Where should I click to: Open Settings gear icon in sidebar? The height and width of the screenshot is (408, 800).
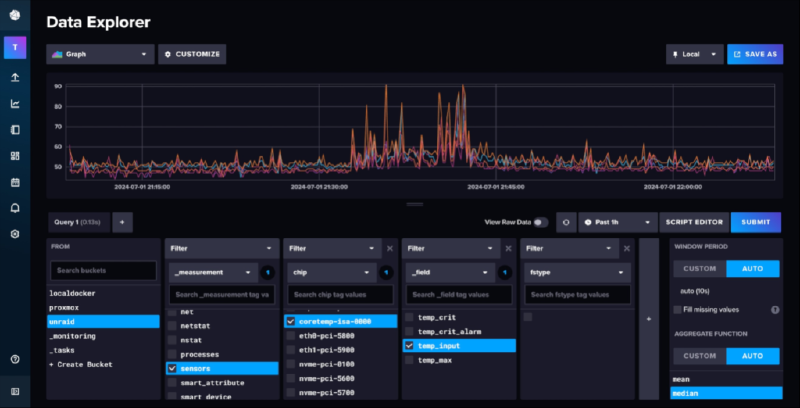15,234
